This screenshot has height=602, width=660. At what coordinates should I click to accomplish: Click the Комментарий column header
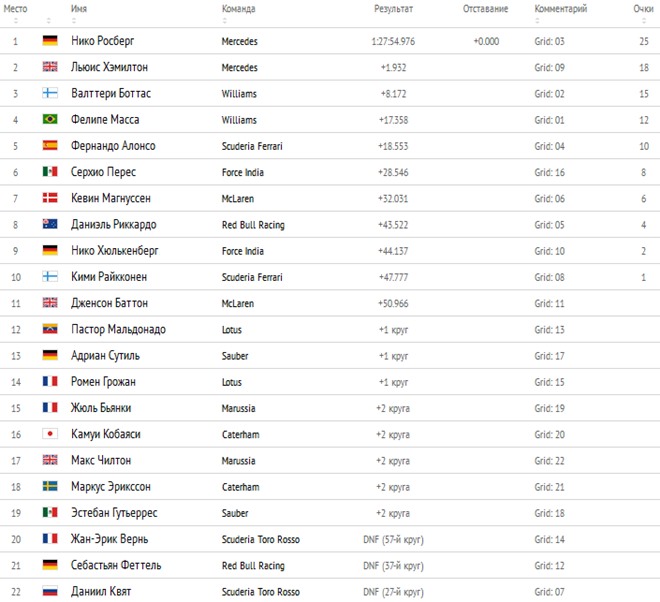pos(561,9)
